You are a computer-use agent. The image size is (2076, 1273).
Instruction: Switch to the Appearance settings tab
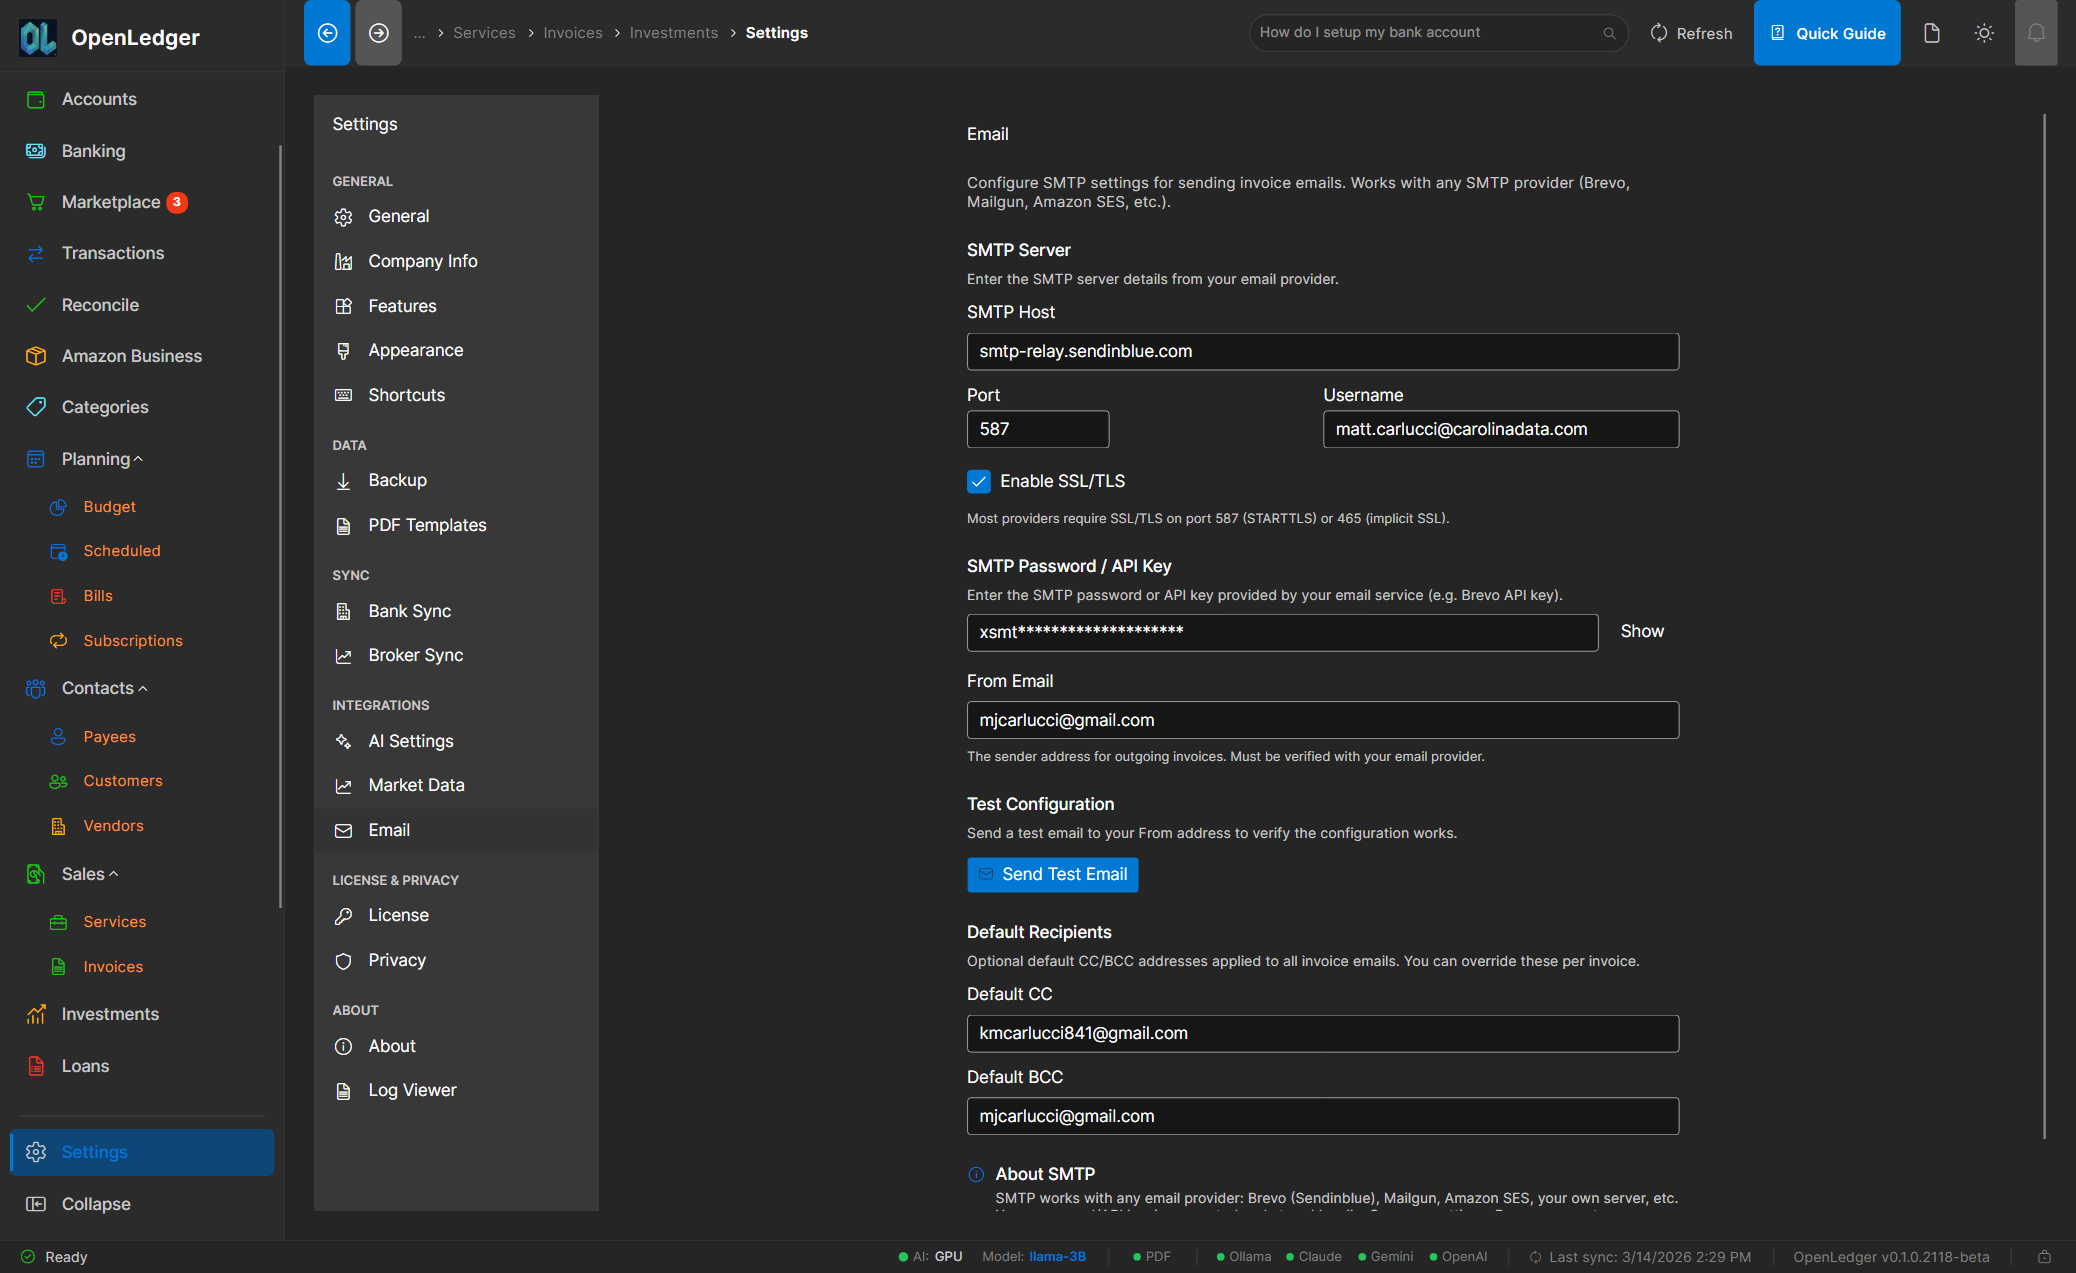416,350
